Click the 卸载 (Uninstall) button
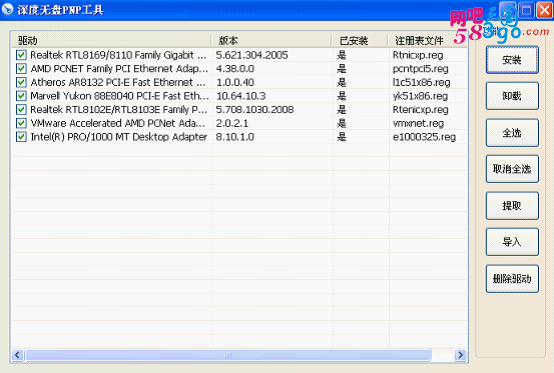This screenshot has width=554, height=373. tap(512, 96)
